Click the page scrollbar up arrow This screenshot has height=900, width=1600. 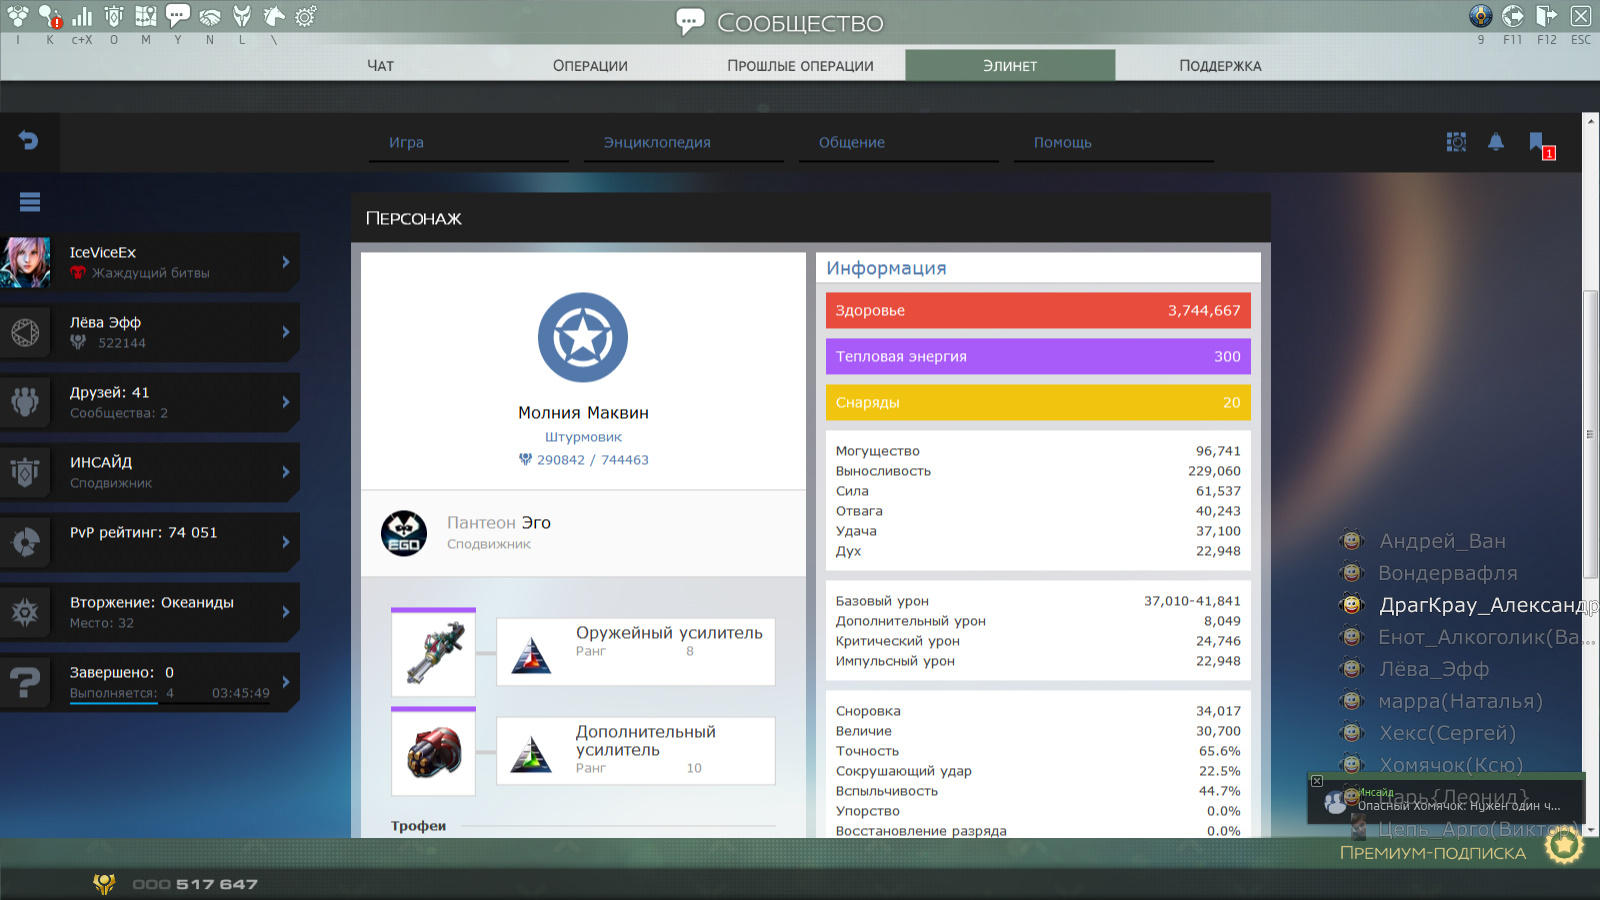coord(1591,121)
